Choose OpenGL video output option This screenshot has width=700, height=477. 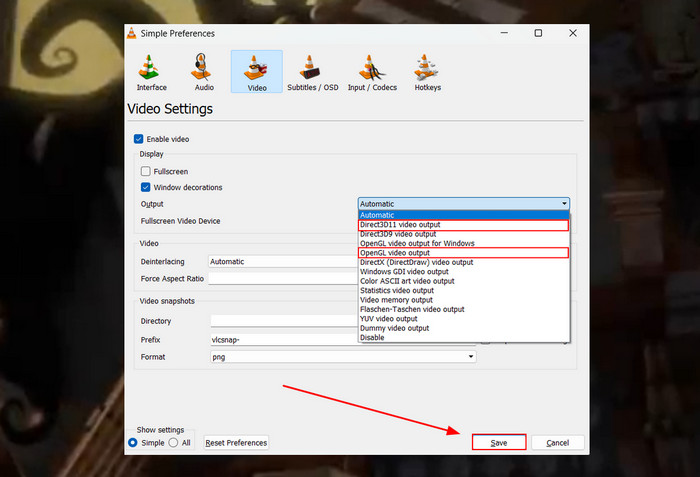(463, 253)
